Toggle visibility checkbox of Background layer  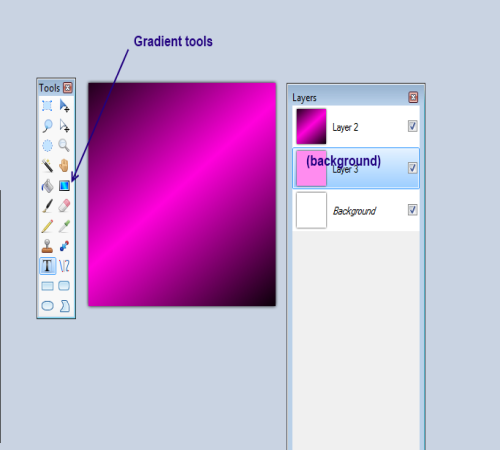pyautogui.click(x=412, y=210)
